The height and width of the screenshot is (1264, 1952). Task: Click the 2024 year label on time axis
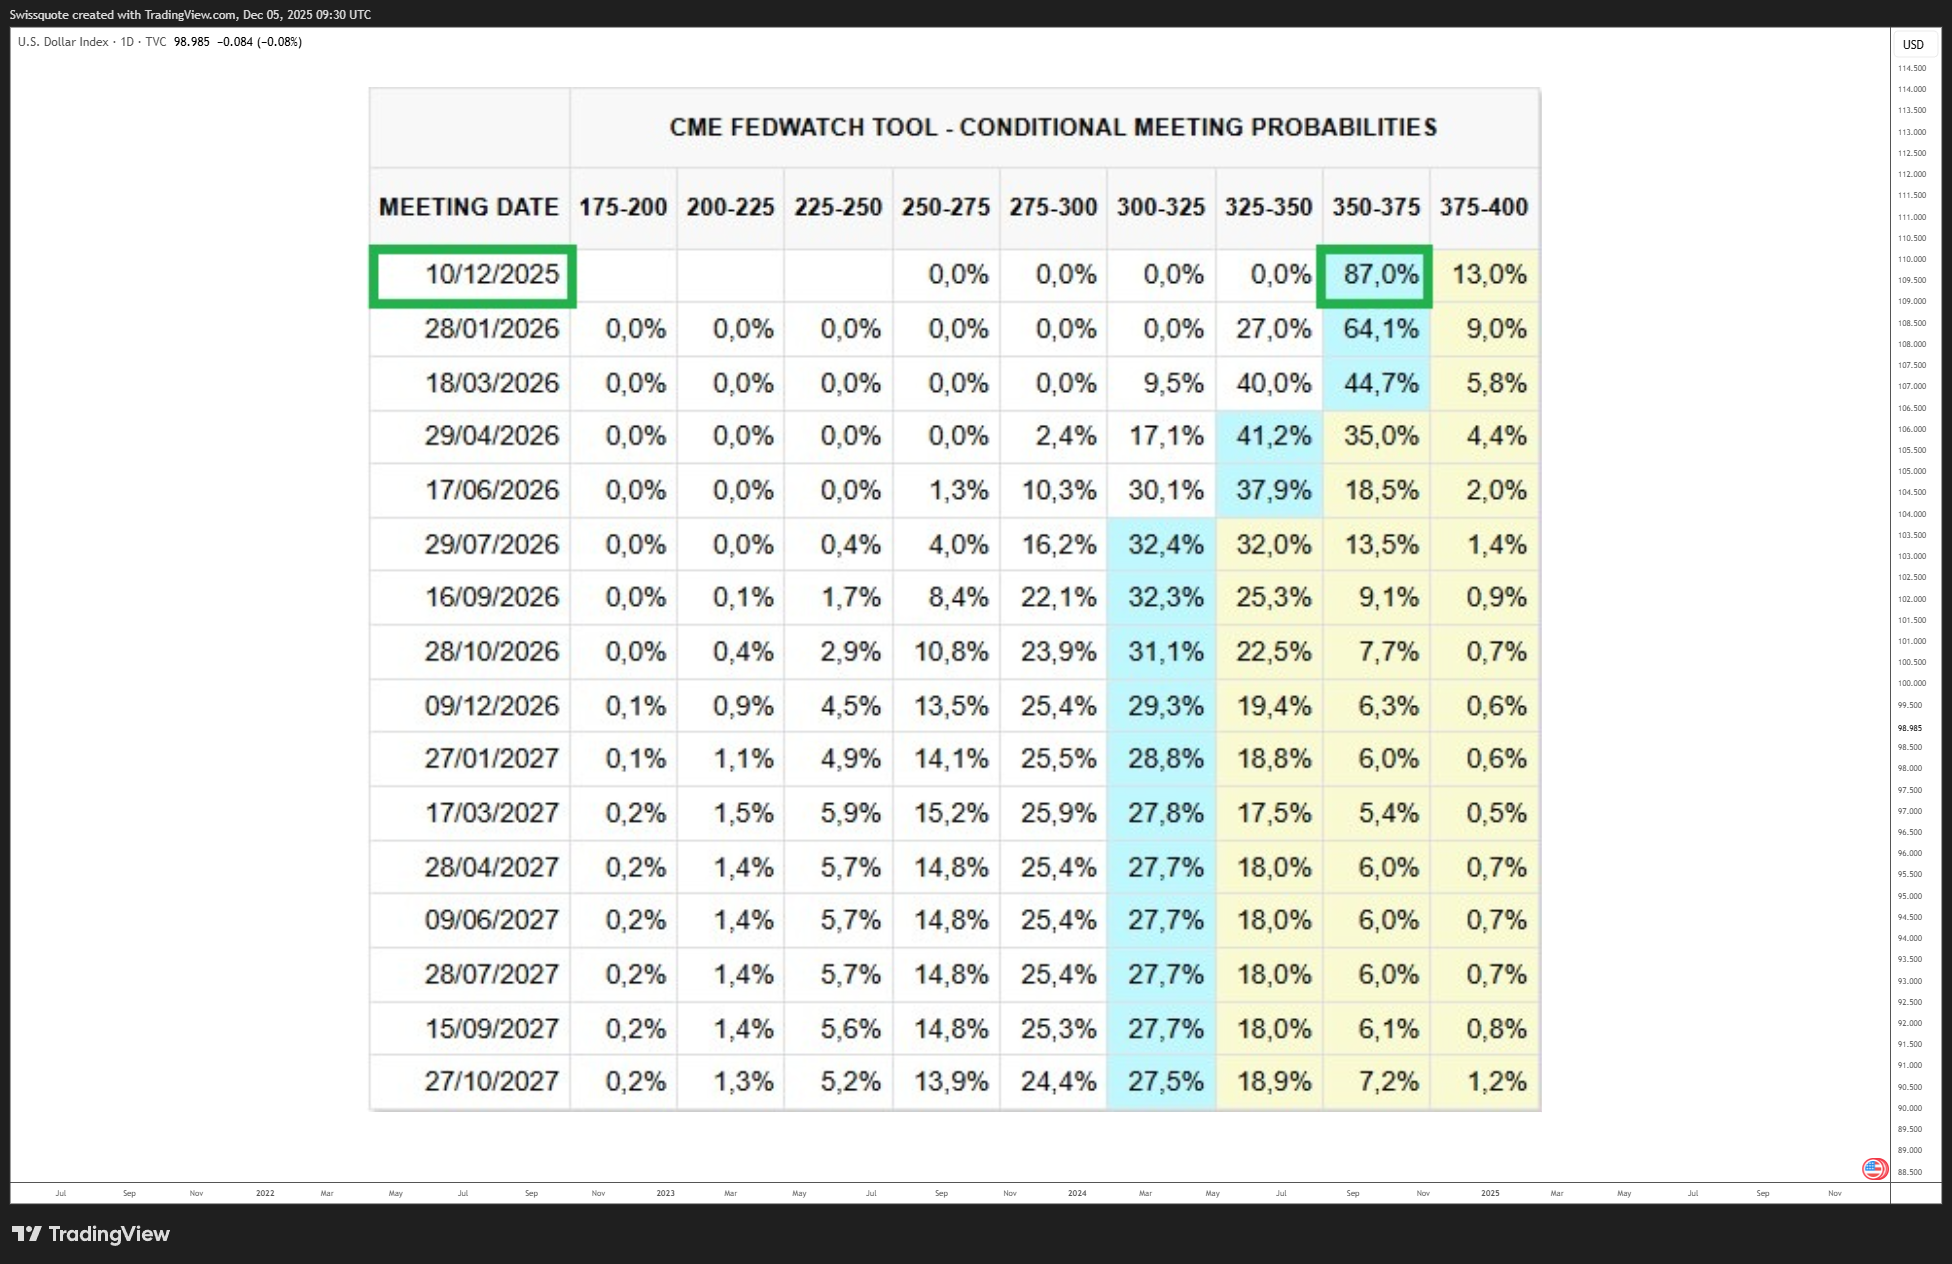pyautogui.click(x=1077, y=1193)
